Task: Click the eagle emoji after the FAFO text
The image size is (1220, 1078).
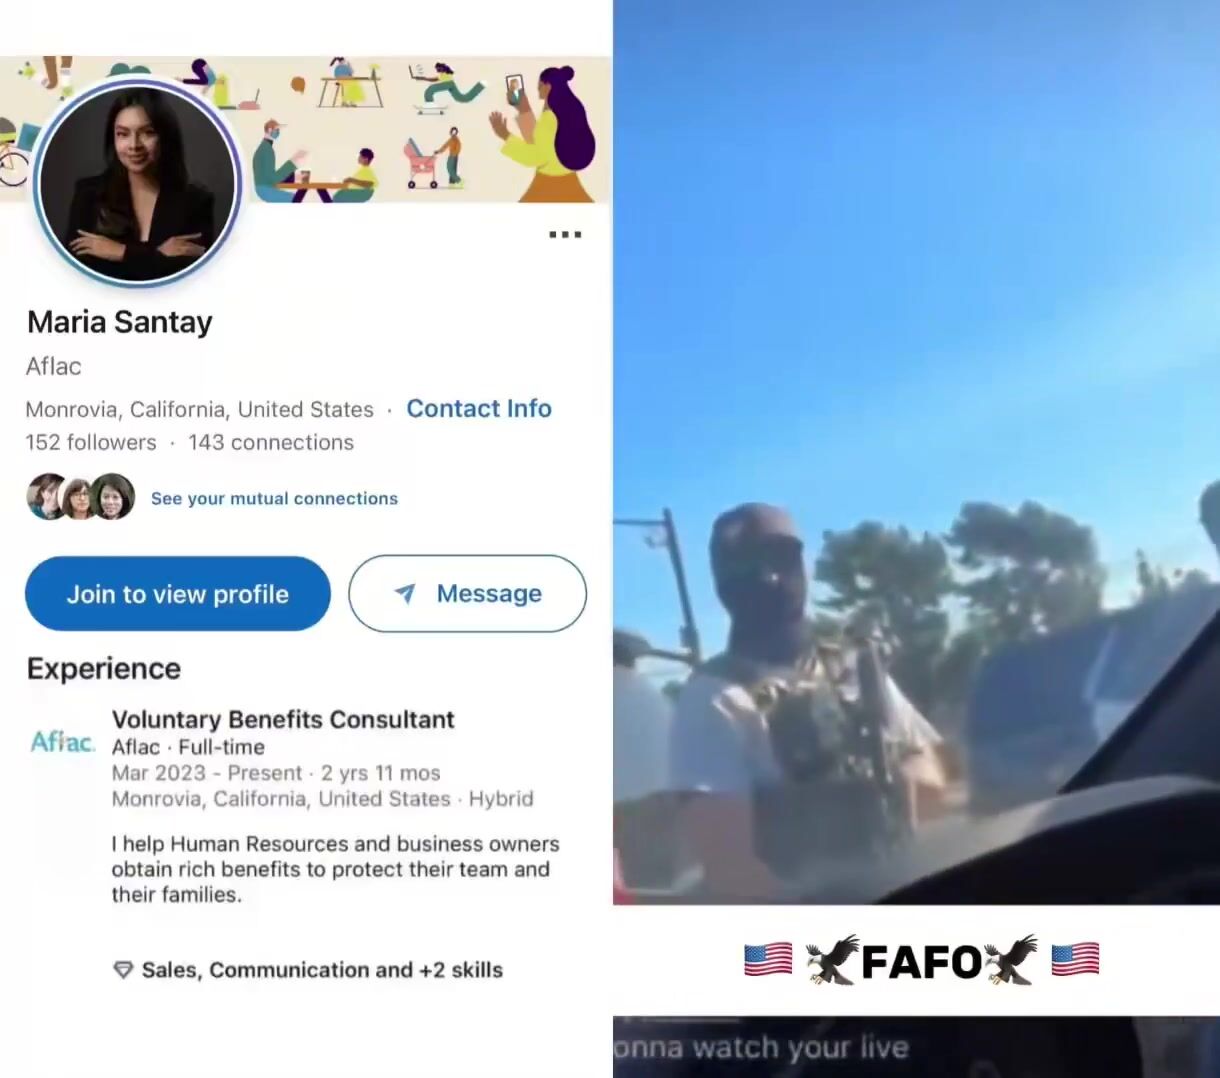Action: click(x=1011, y=960)
